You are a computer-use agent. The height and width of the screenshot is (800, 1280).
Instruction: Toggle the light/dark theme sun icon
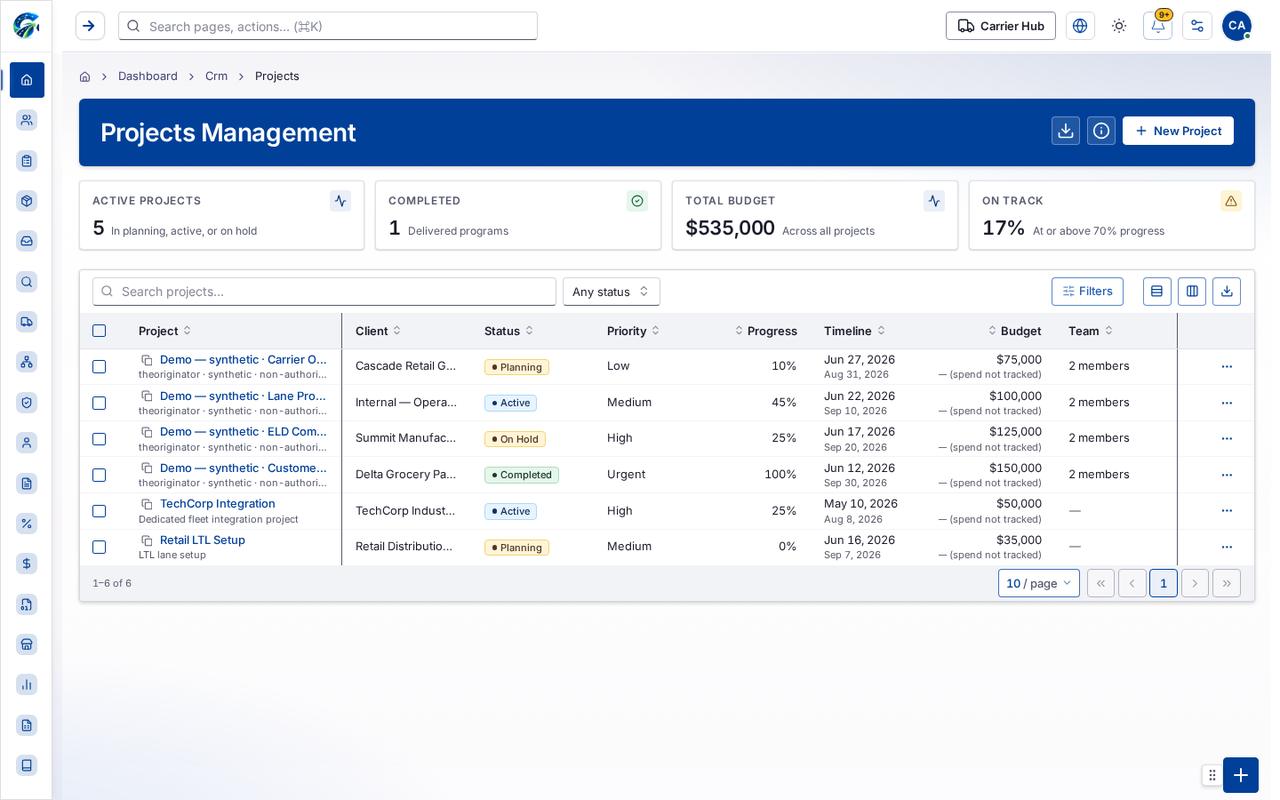tap(1119, 26)
